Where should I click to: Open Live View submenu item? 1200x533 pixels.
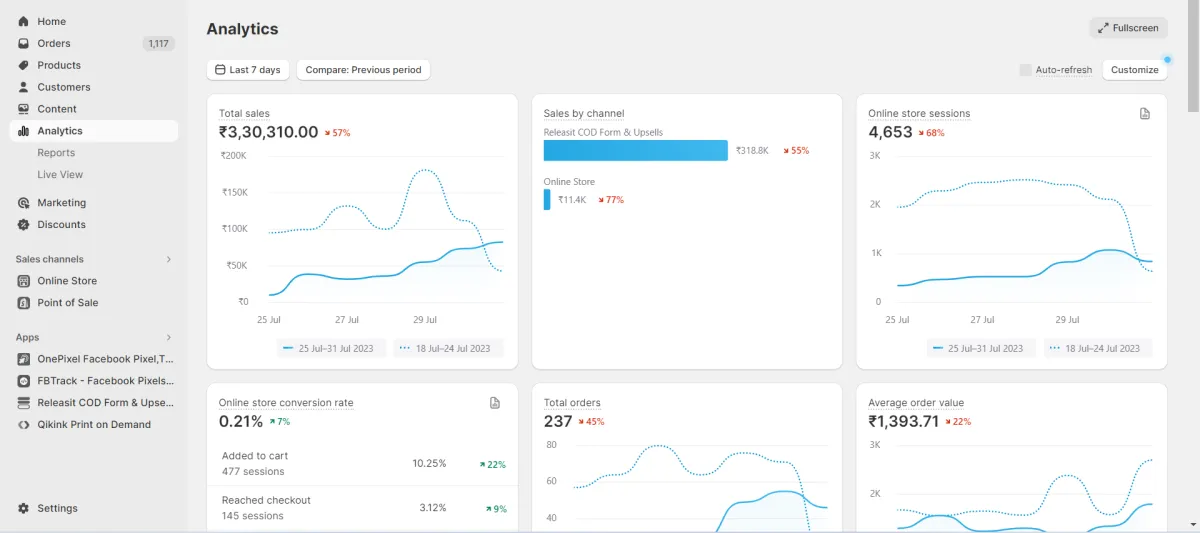point(60,175)
